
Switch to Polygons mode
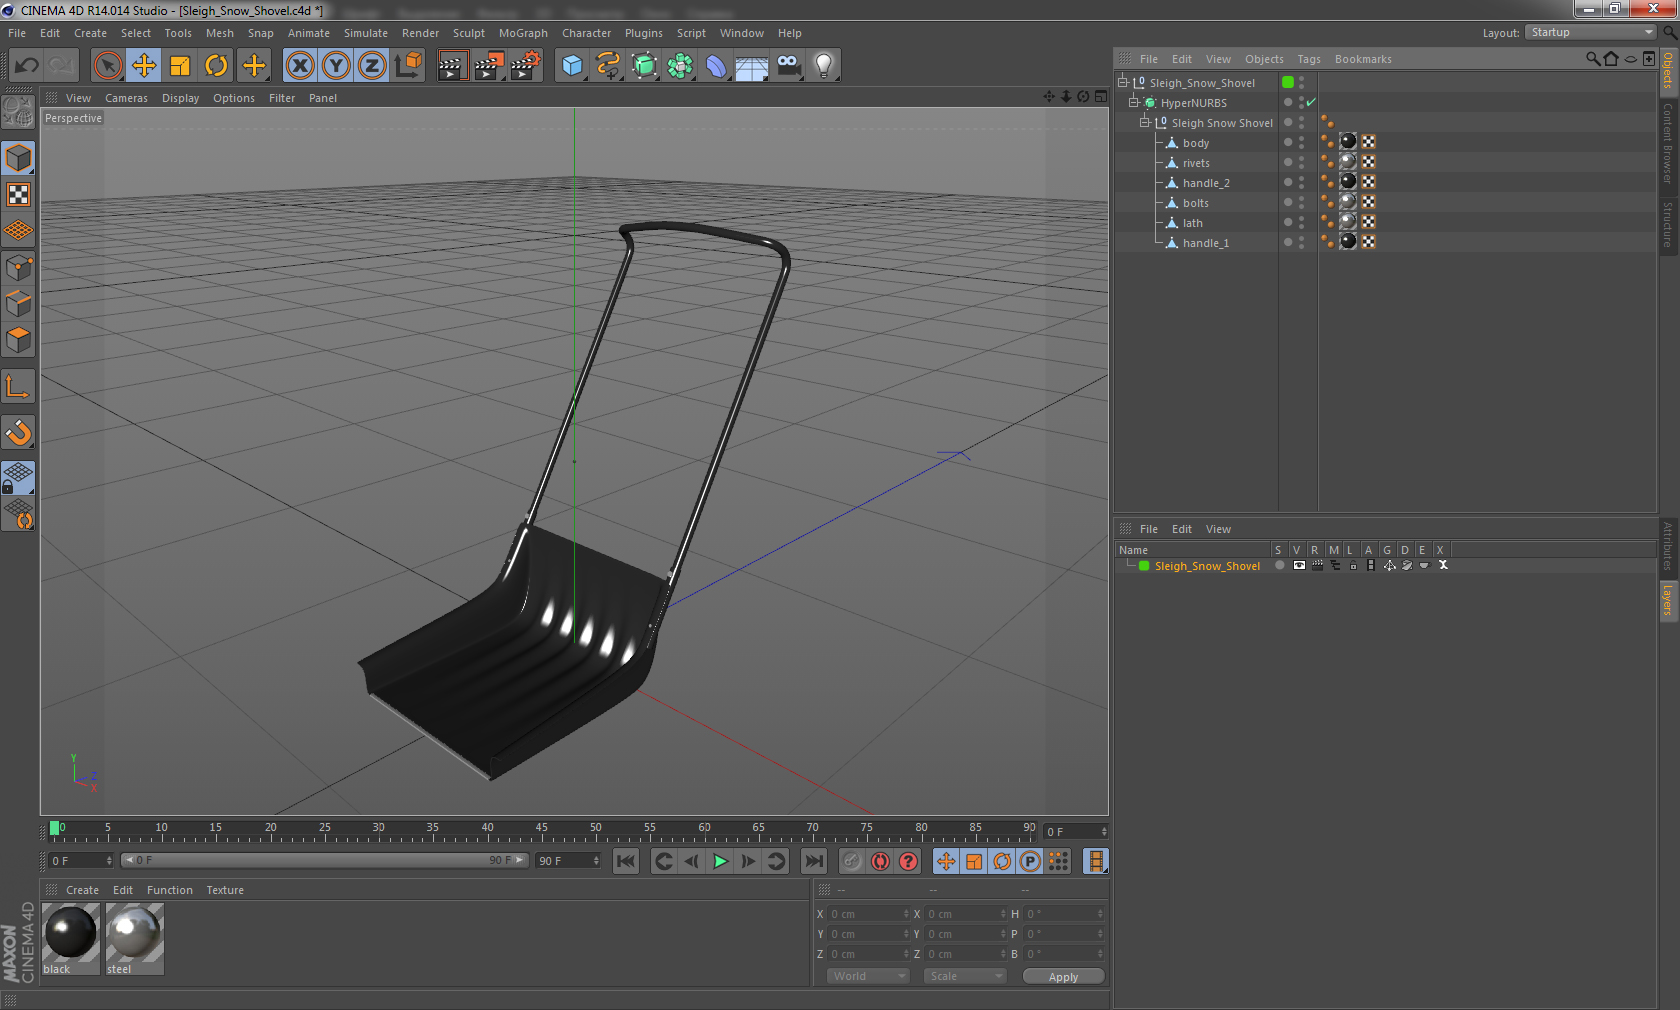pos(19,340)
